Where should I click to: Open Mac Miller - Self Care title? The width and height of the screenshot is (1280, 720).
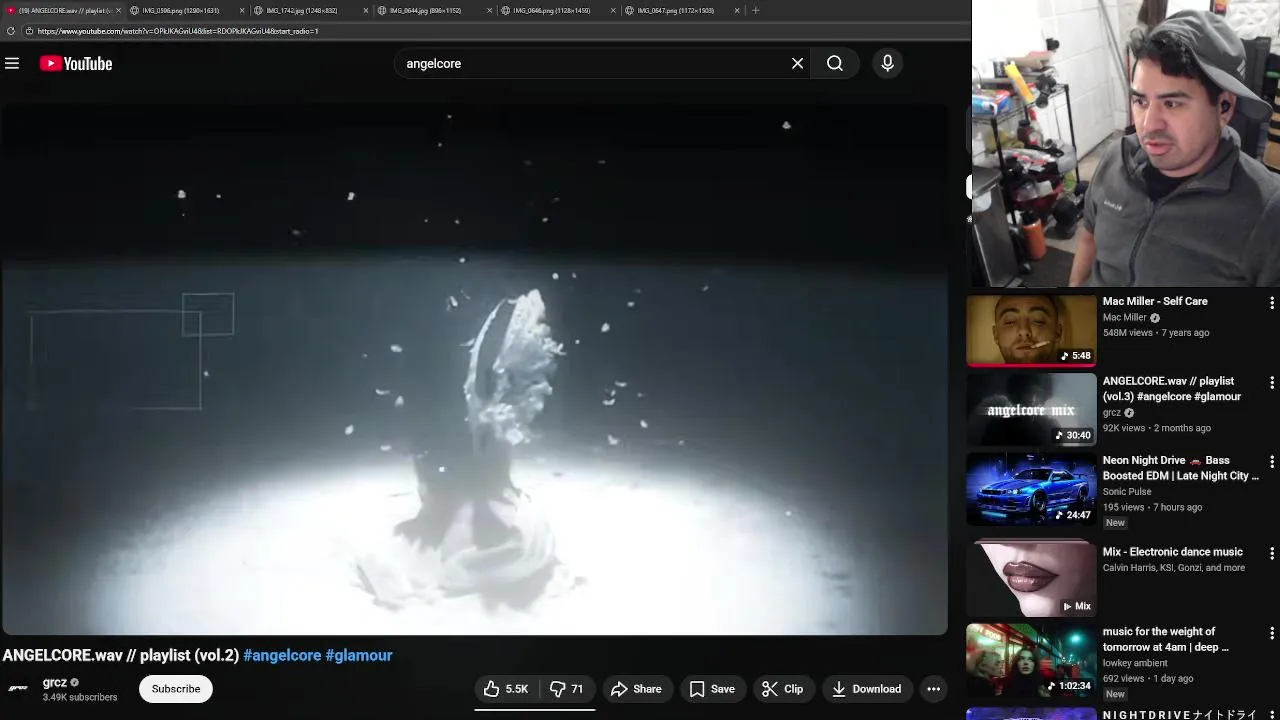coord(1155,301)
